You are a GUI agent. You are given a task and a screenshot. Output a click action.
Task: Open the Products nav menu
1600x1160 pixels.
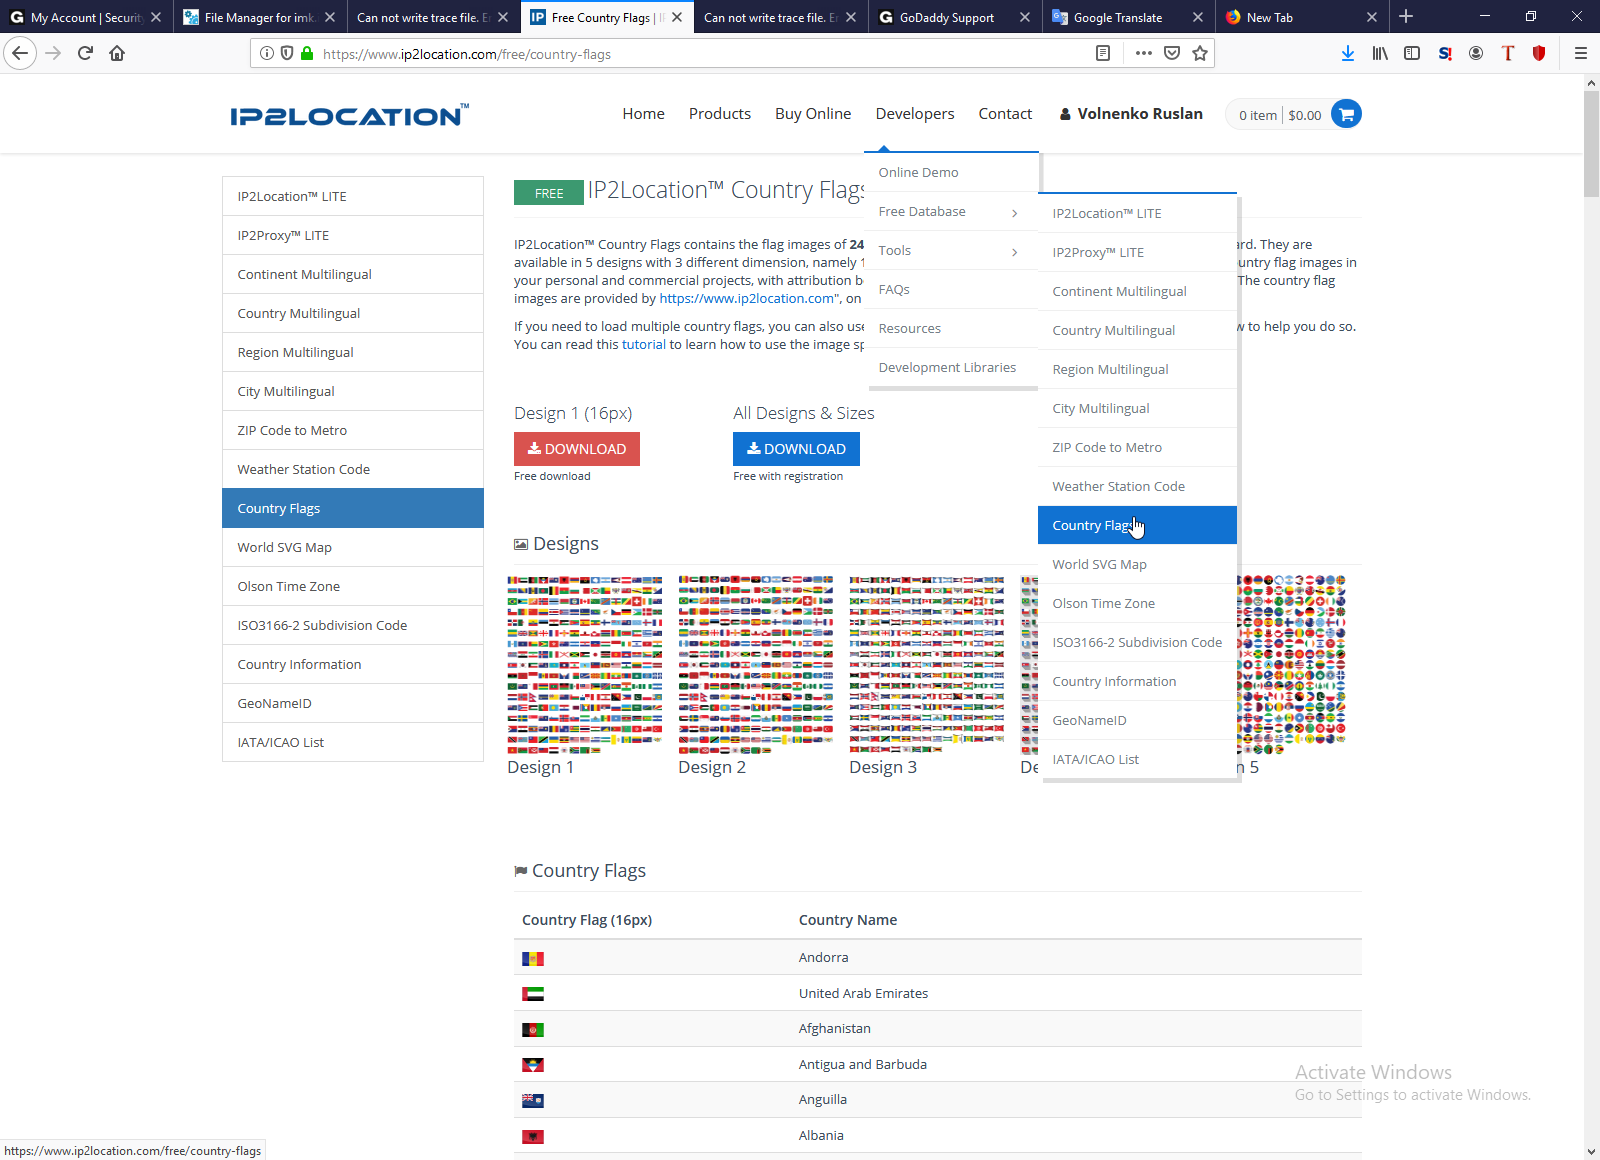pyautogui.click(x=720, y=114)
